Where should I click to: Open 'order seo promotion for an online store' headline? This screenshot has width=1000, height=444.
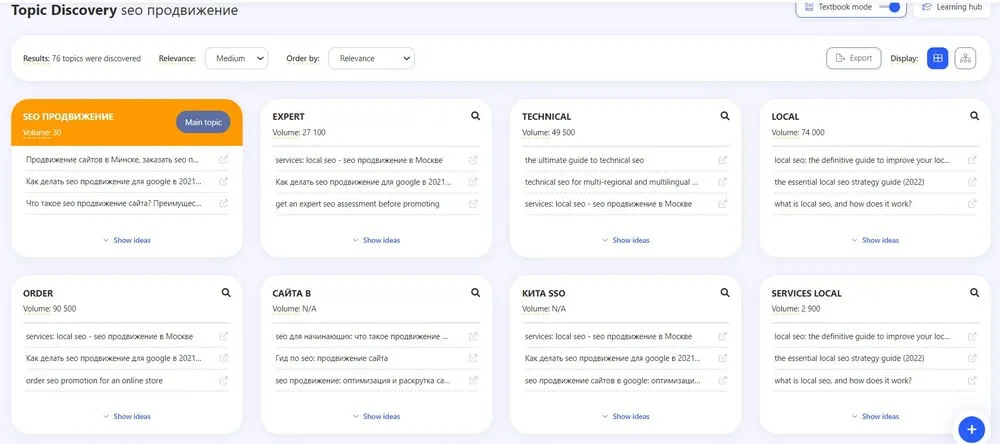[x=94, y=380]
